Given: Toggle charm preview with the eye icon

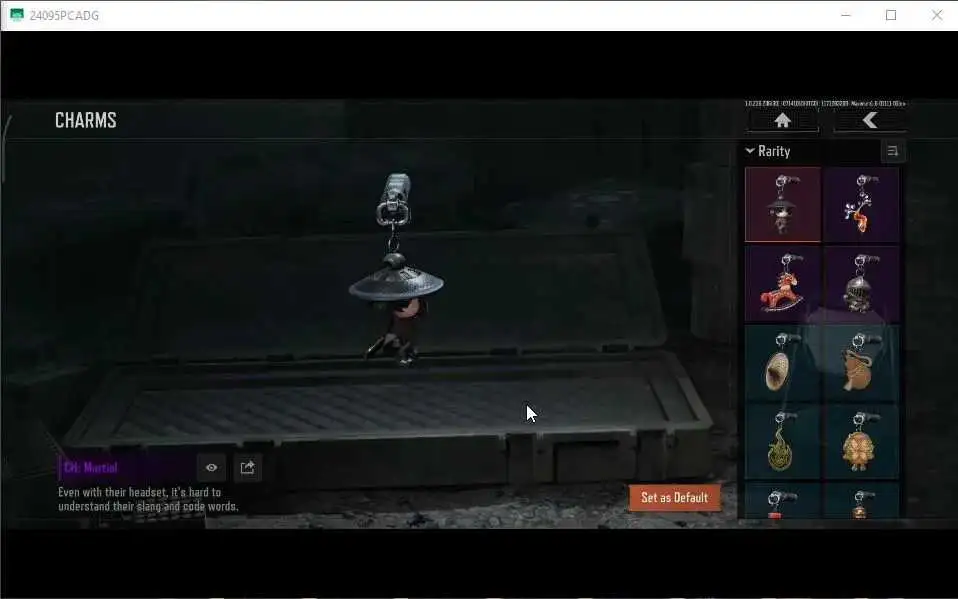Looking at the screenshot, I should pos(211,468).
